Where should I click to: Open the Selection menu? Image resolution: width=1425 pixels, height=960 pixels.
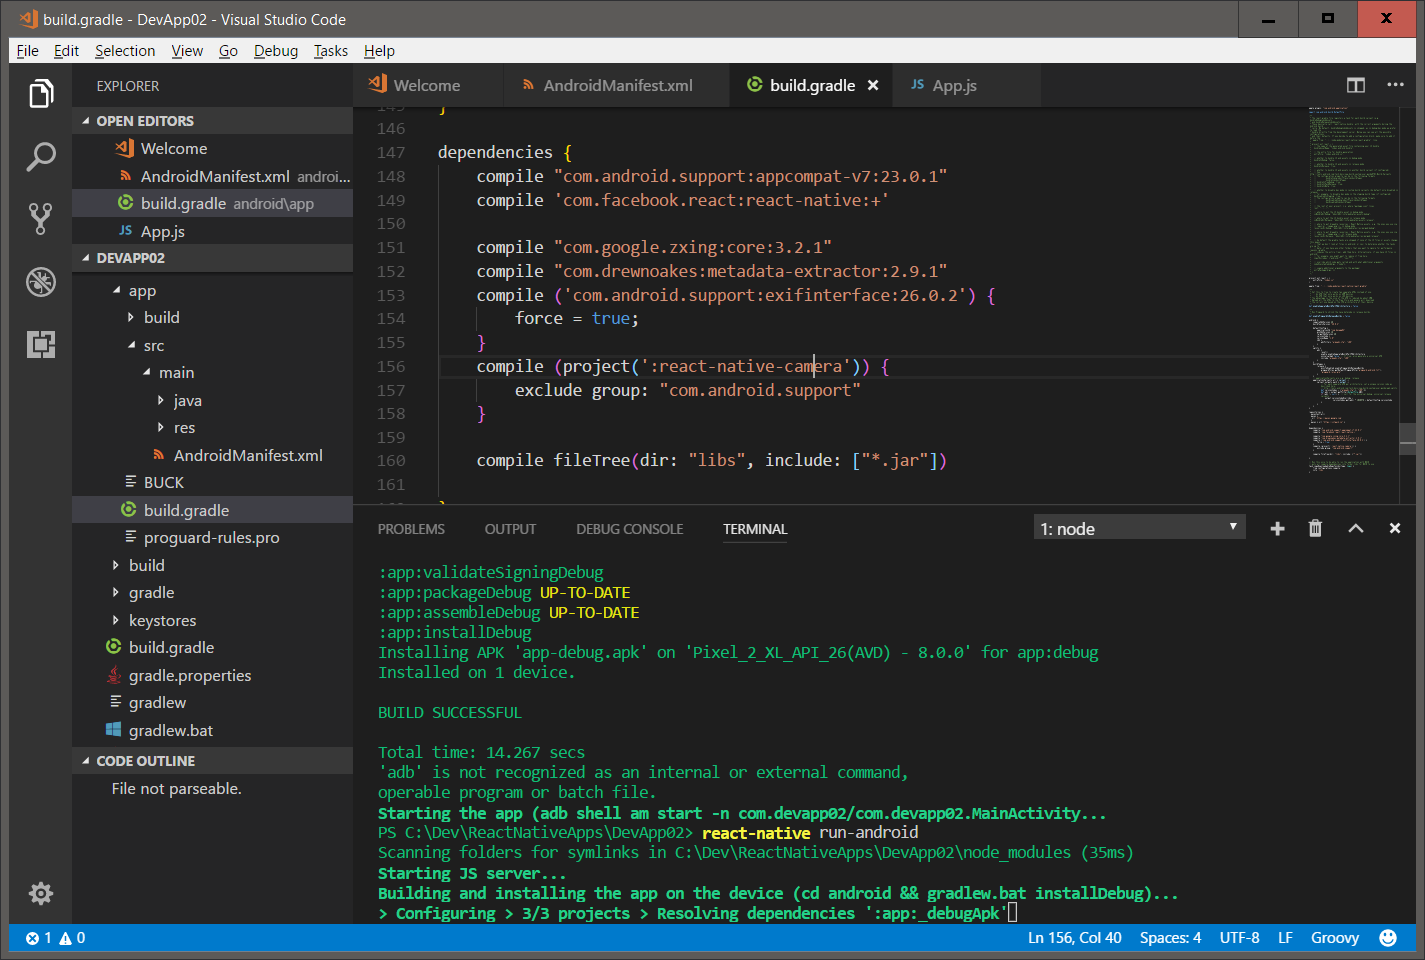125,51
